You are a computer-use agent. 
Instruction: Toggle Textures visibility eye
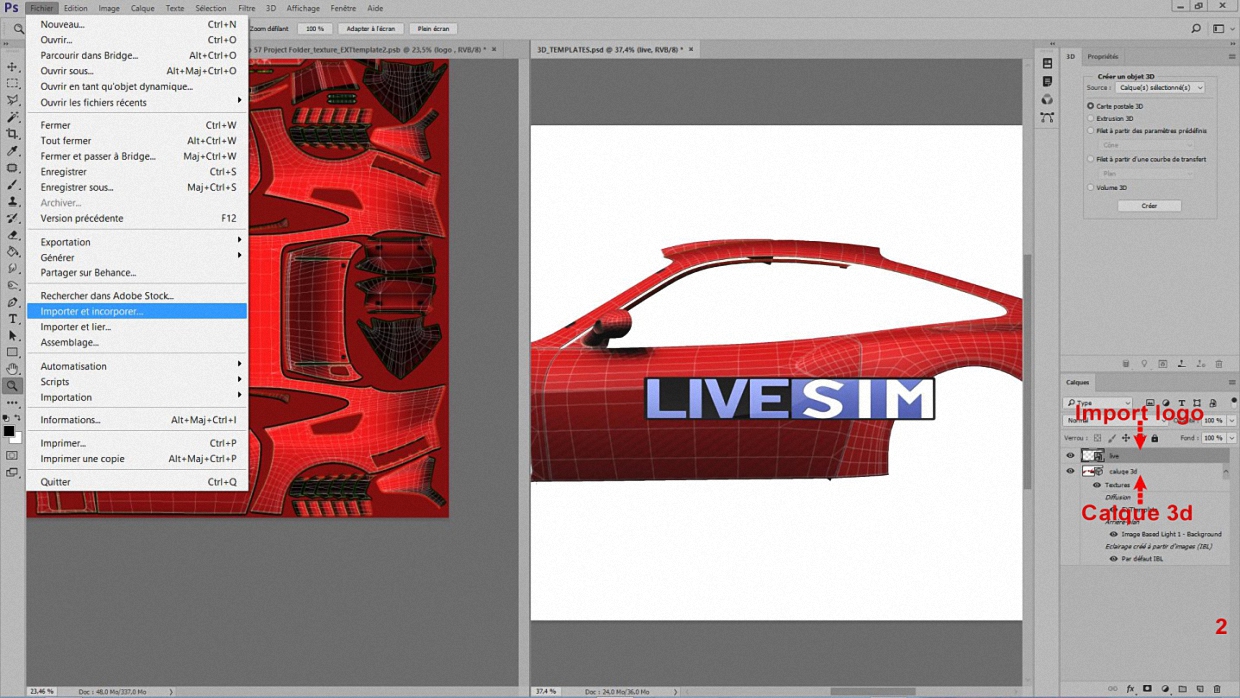[x=1097, y=485]
